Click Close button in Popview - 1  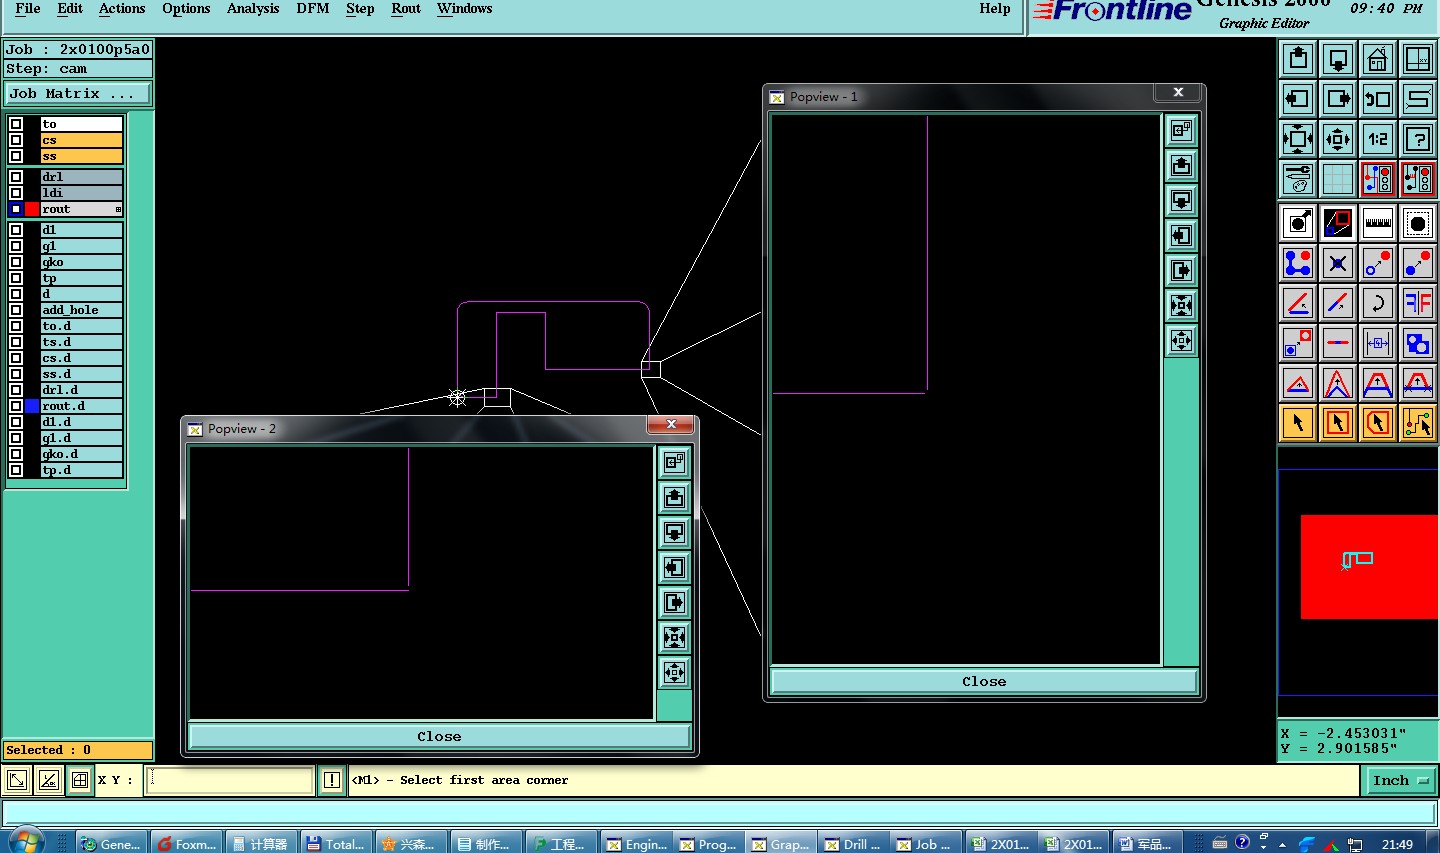pos(984,681)
